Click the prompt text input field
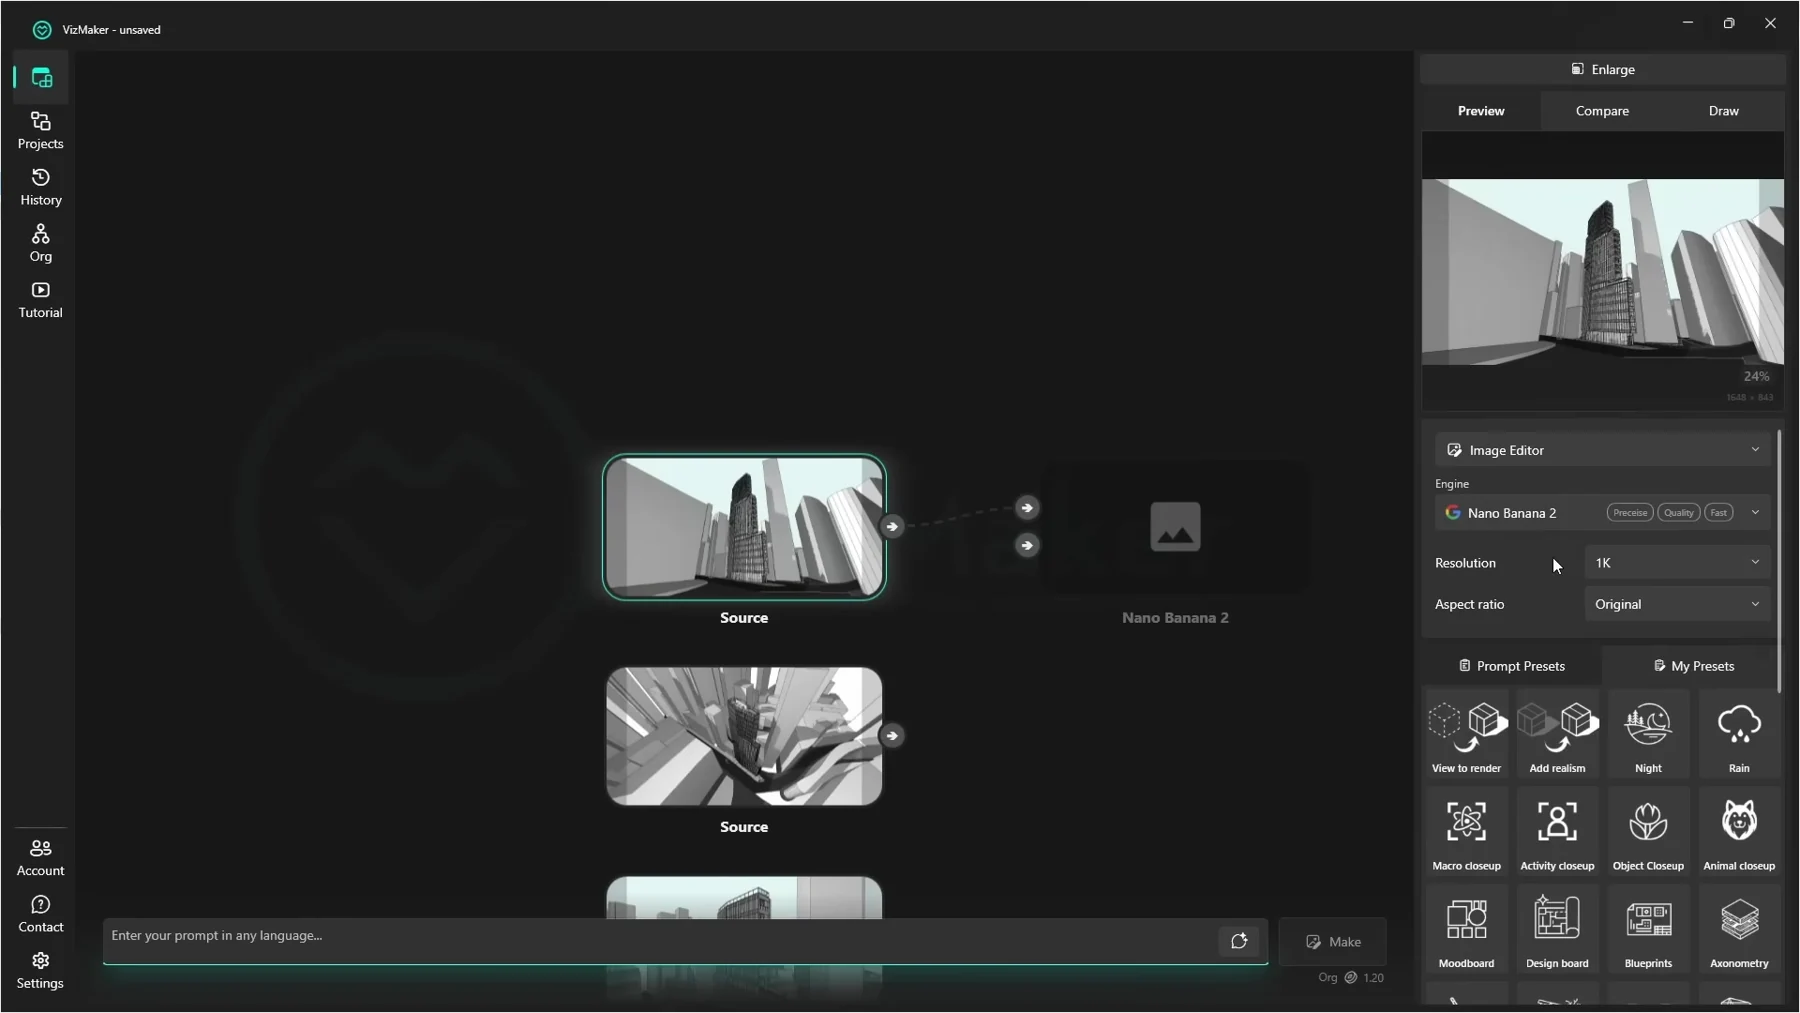Viewport: 1800px width, 1013px height. [x=660, y=940]
